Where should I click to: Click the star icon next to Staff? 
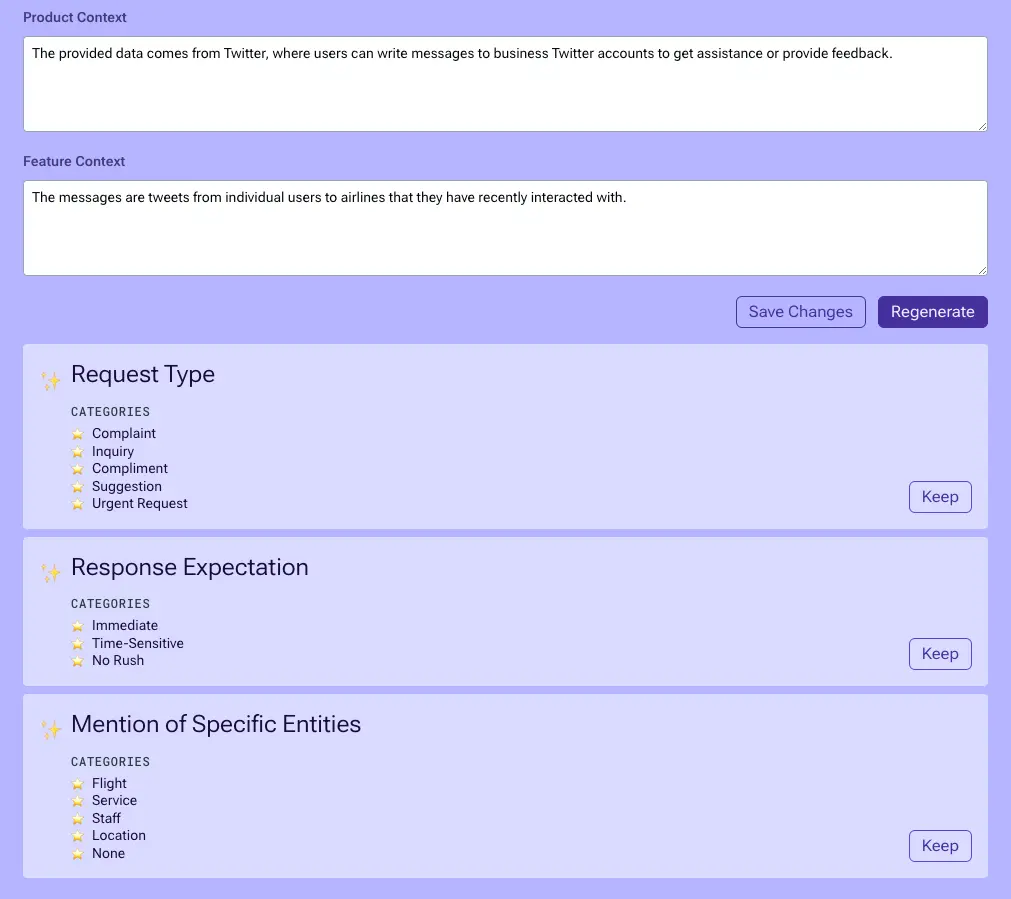point(78,819)
